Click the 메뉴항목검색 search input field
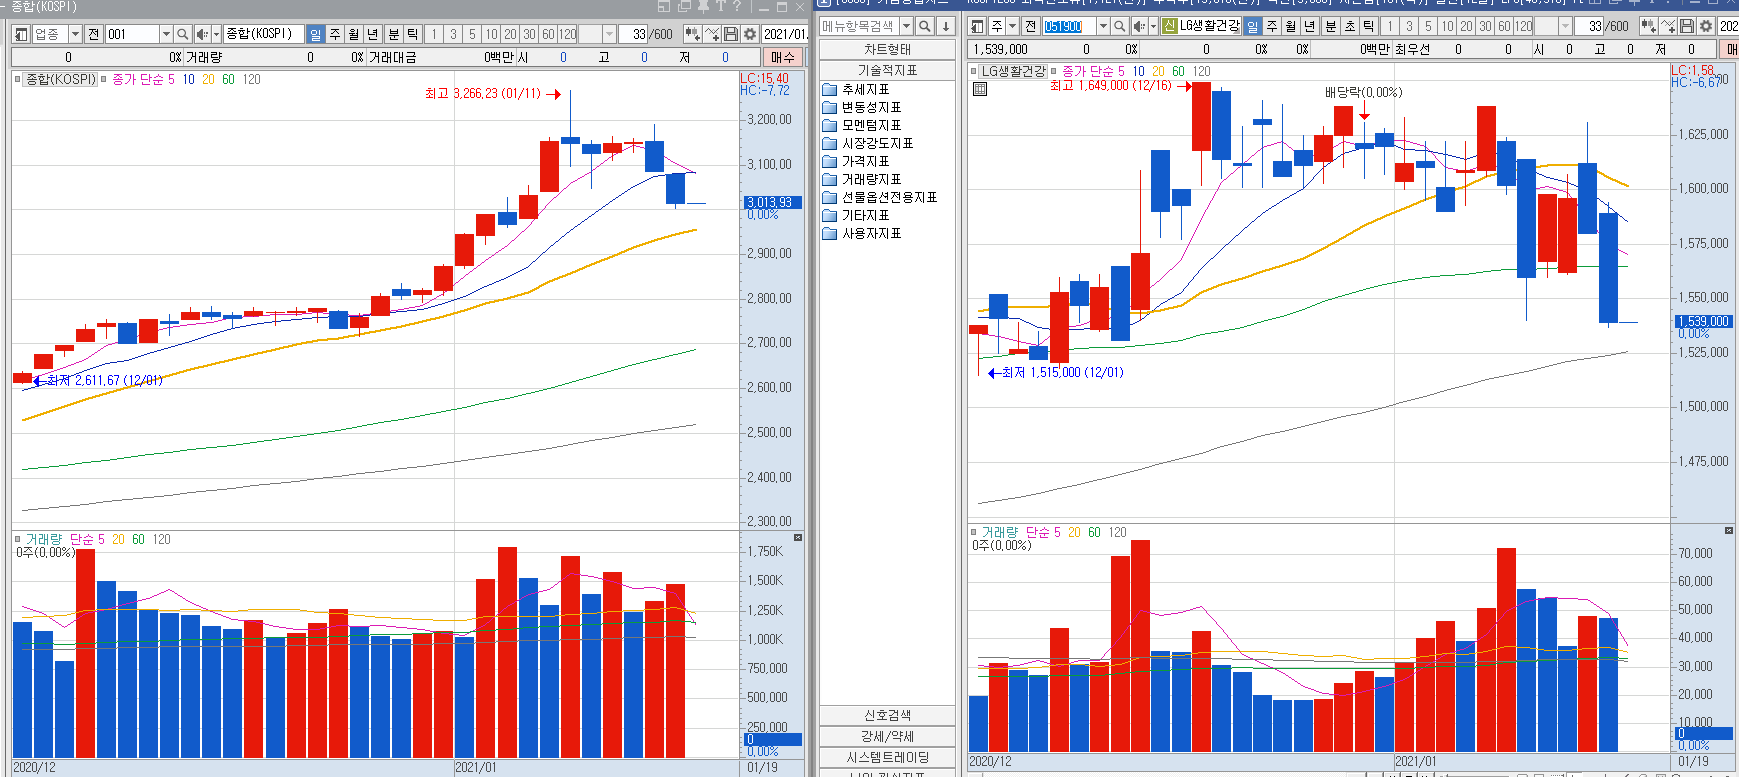This screenshot has width=1739, height=777. point(859,26)
